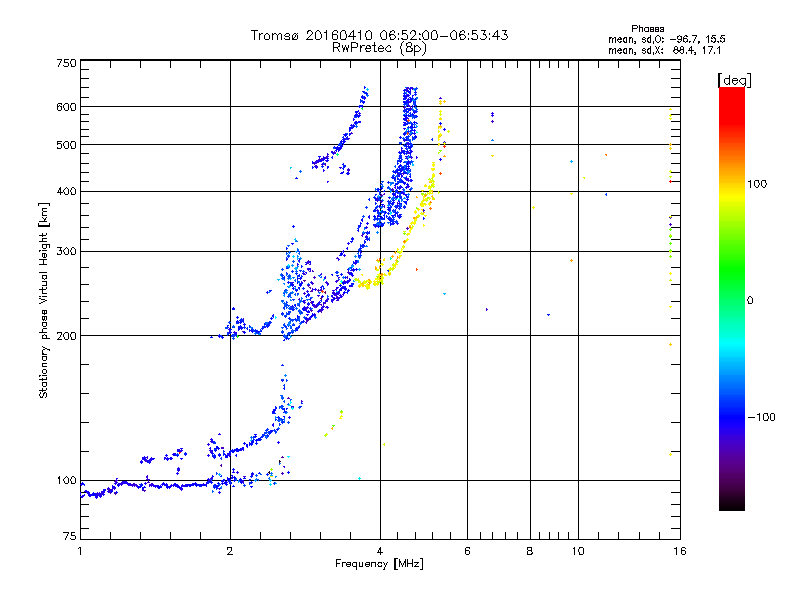This screenshot has height=600, width=800.
Task: Click height axis tick '200'
Action: pos(67,336)
